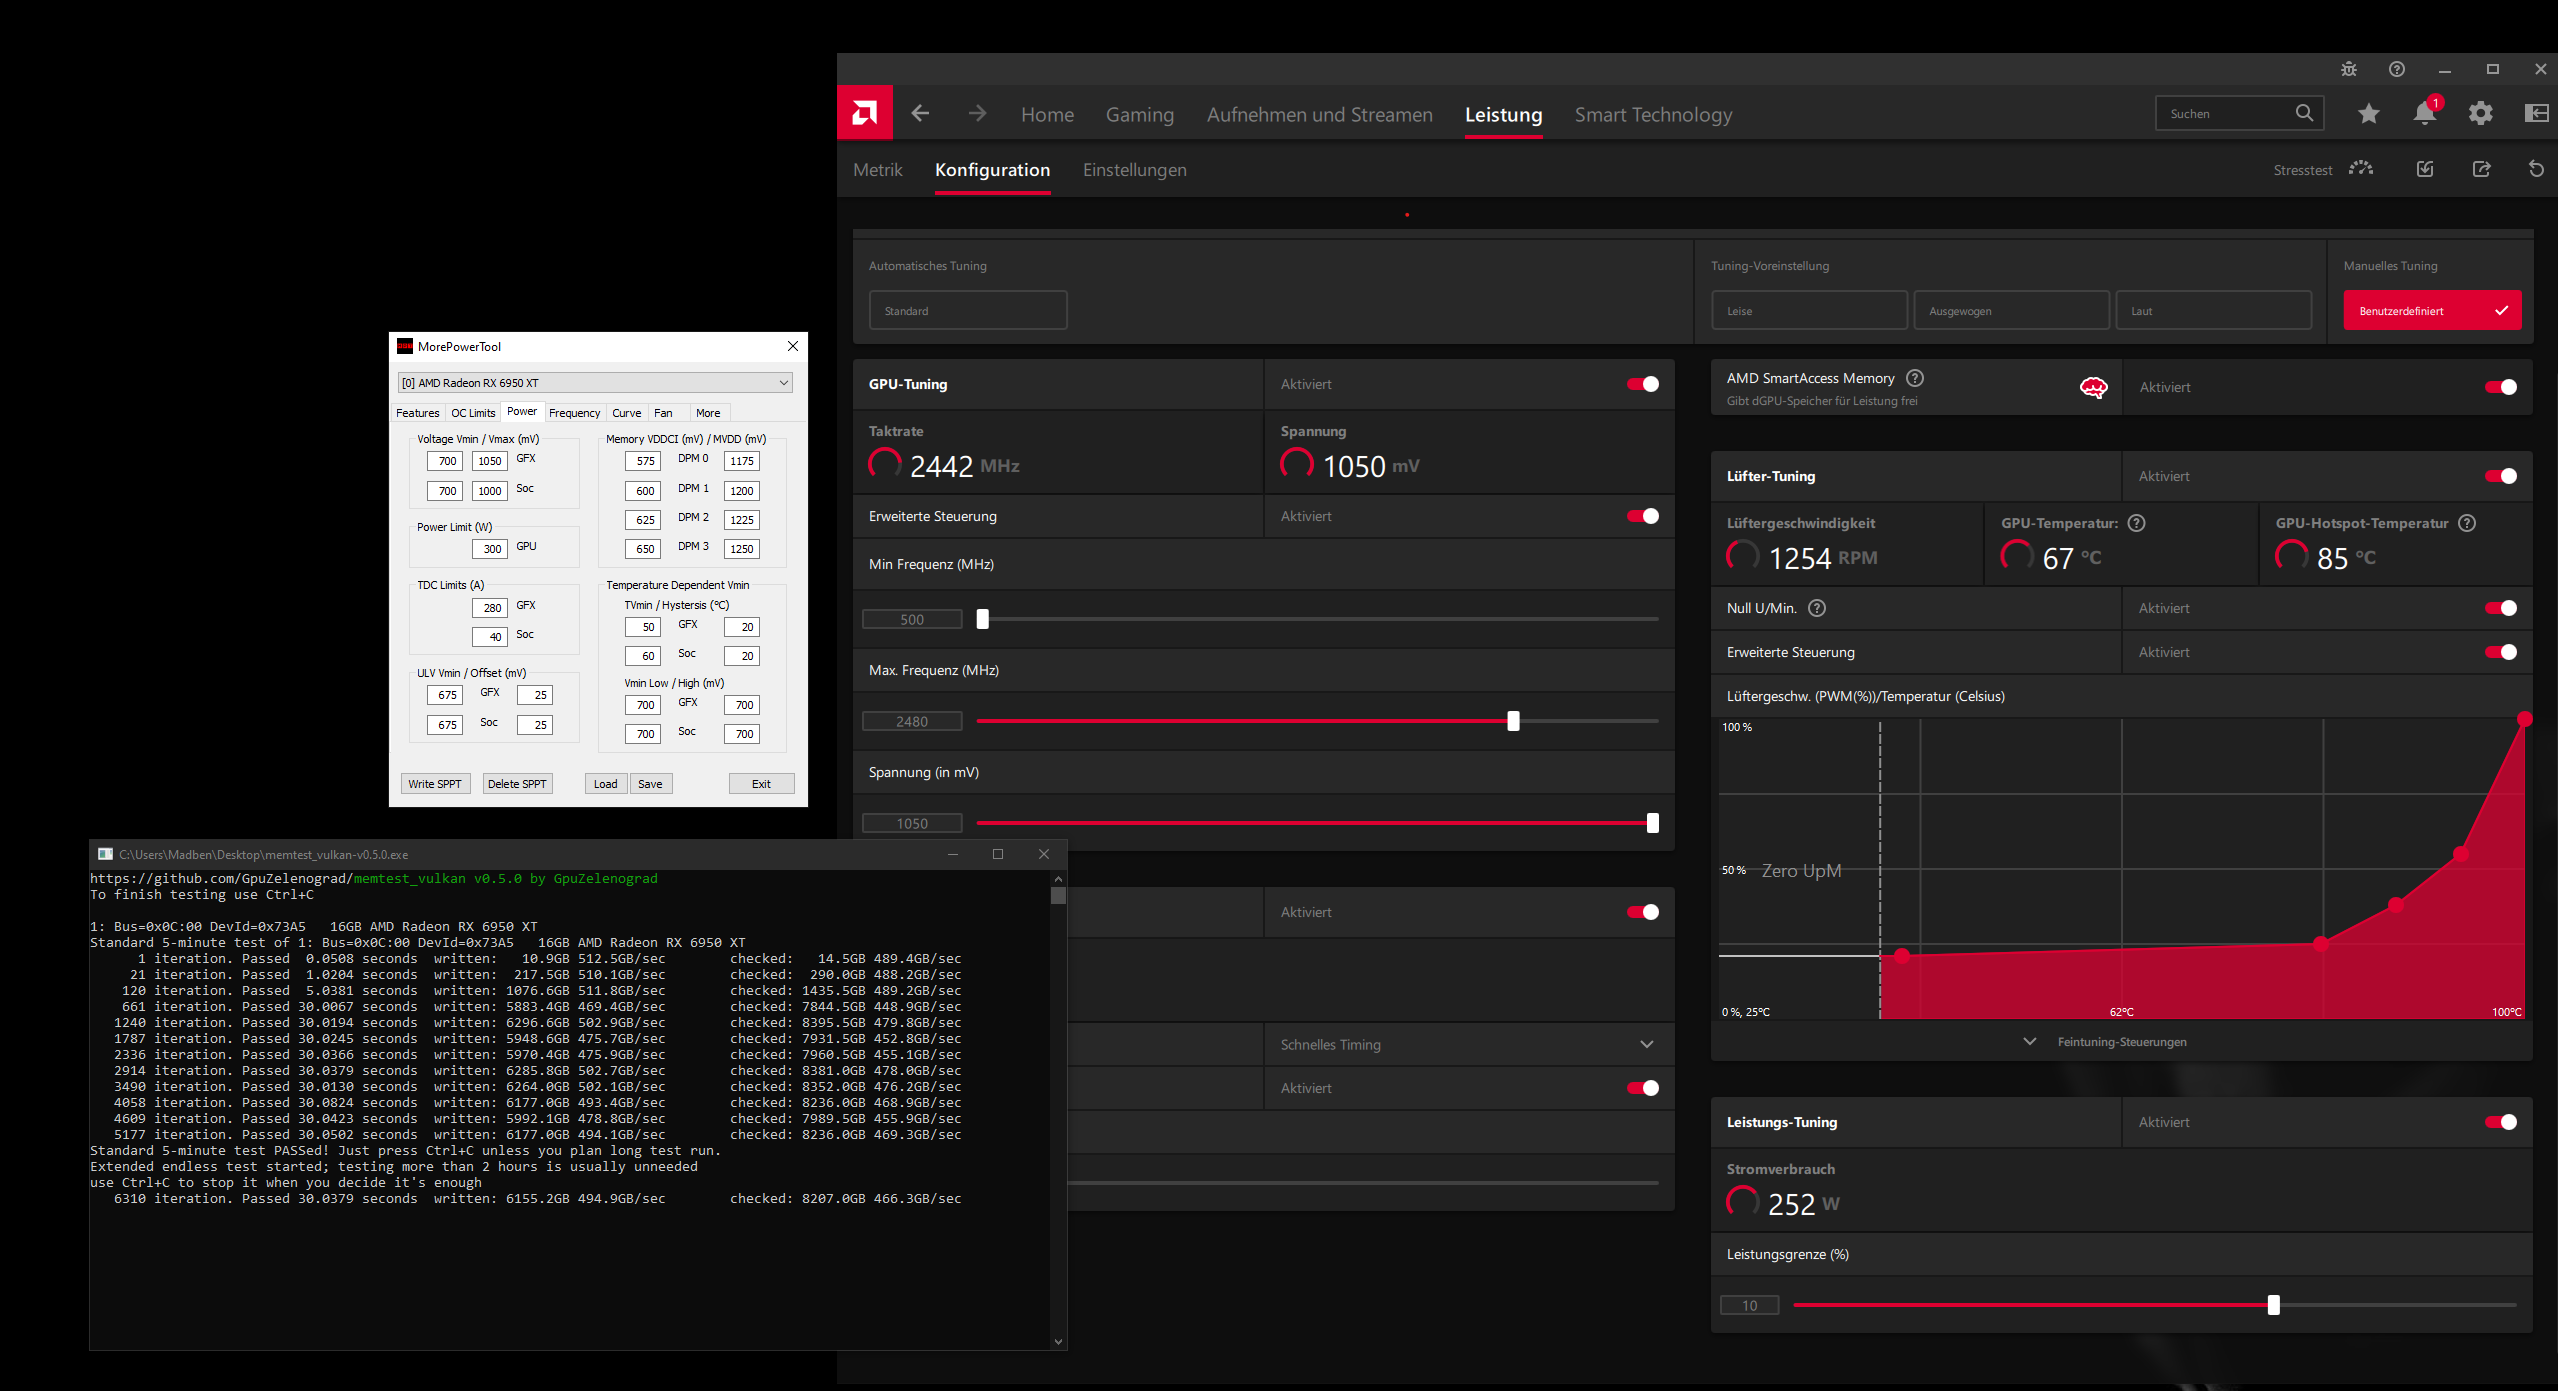Click the Write SPPT button
Viewport: 2558px width, 1391px height.
(x=435, y=784)
